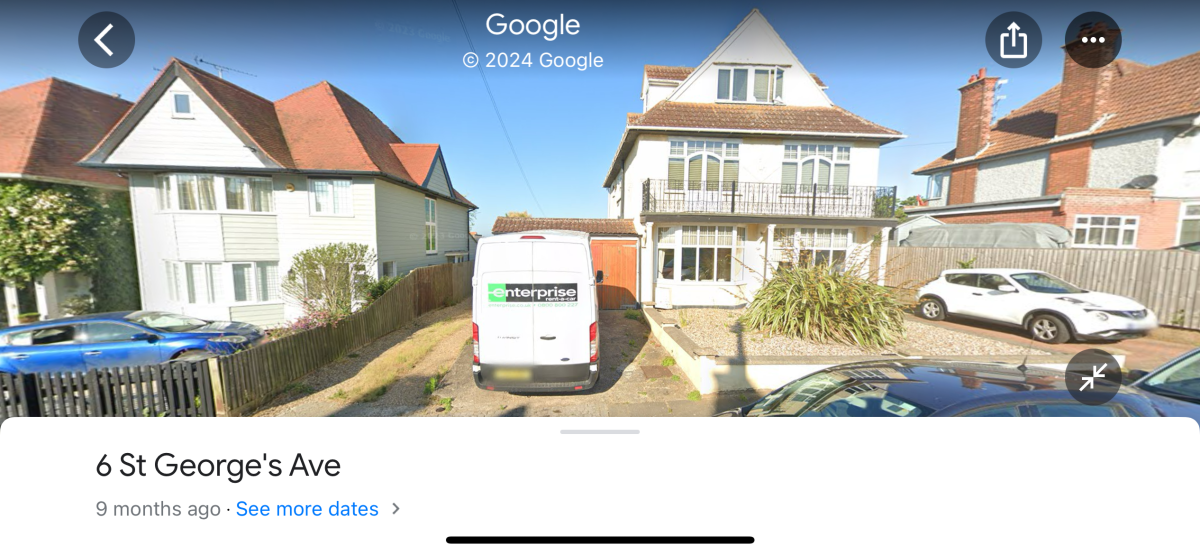
Task: Tap the Google logo watermark
Action: tap(533, 25)
